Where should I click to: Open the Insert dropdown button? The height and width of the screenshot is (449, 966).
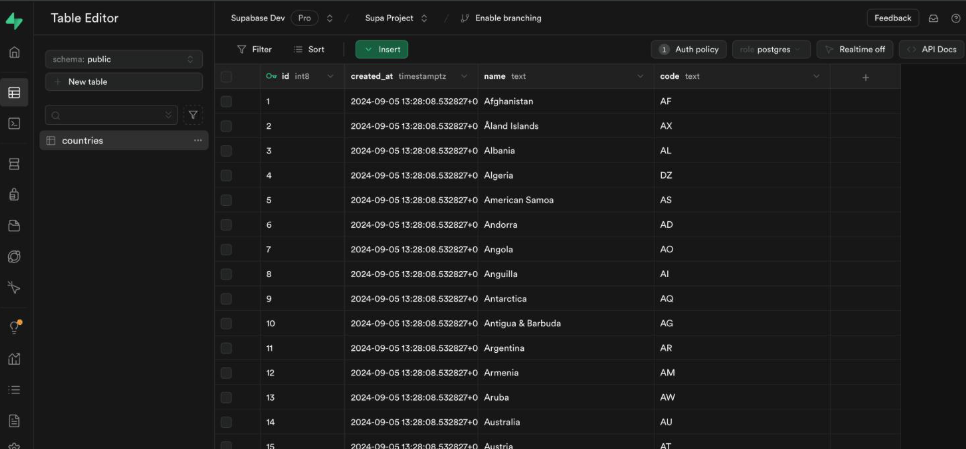coord(381,49)
